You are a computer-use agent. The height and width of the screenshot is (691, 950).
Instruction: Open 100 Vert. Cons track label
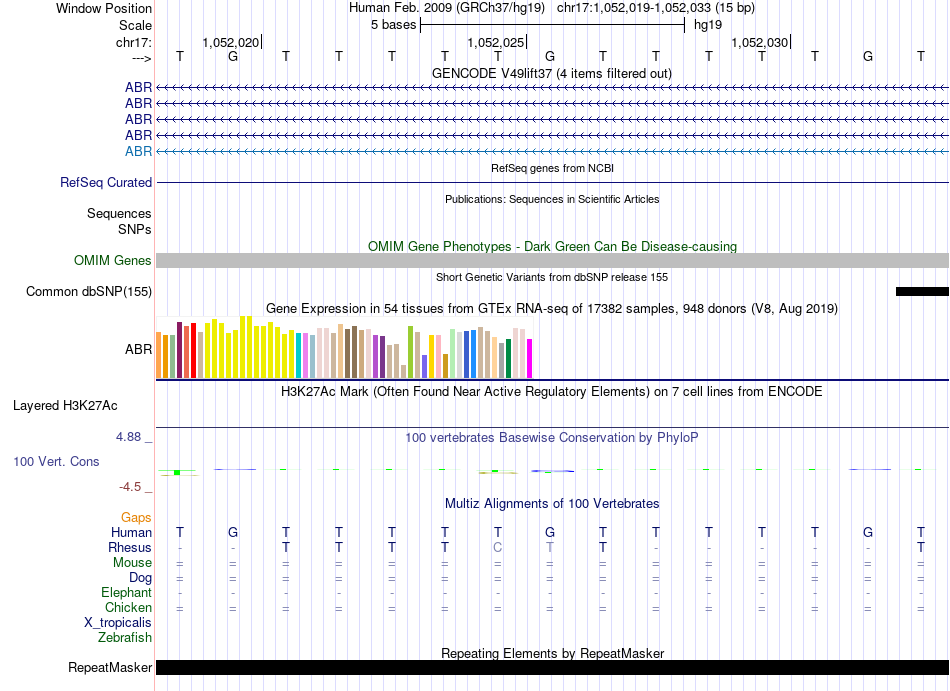click(x=56, y=461)
